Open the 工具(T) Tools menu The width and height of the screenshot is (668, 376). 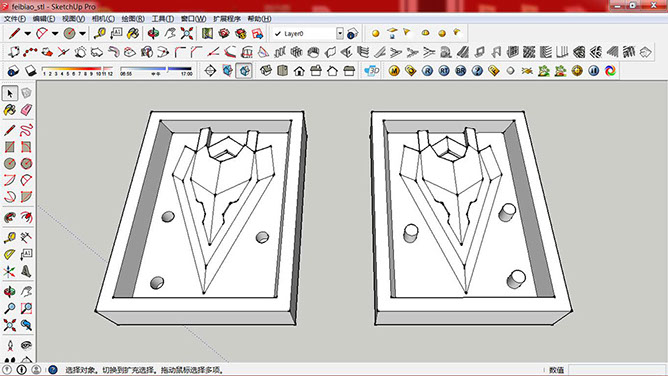tap(163, 19)
